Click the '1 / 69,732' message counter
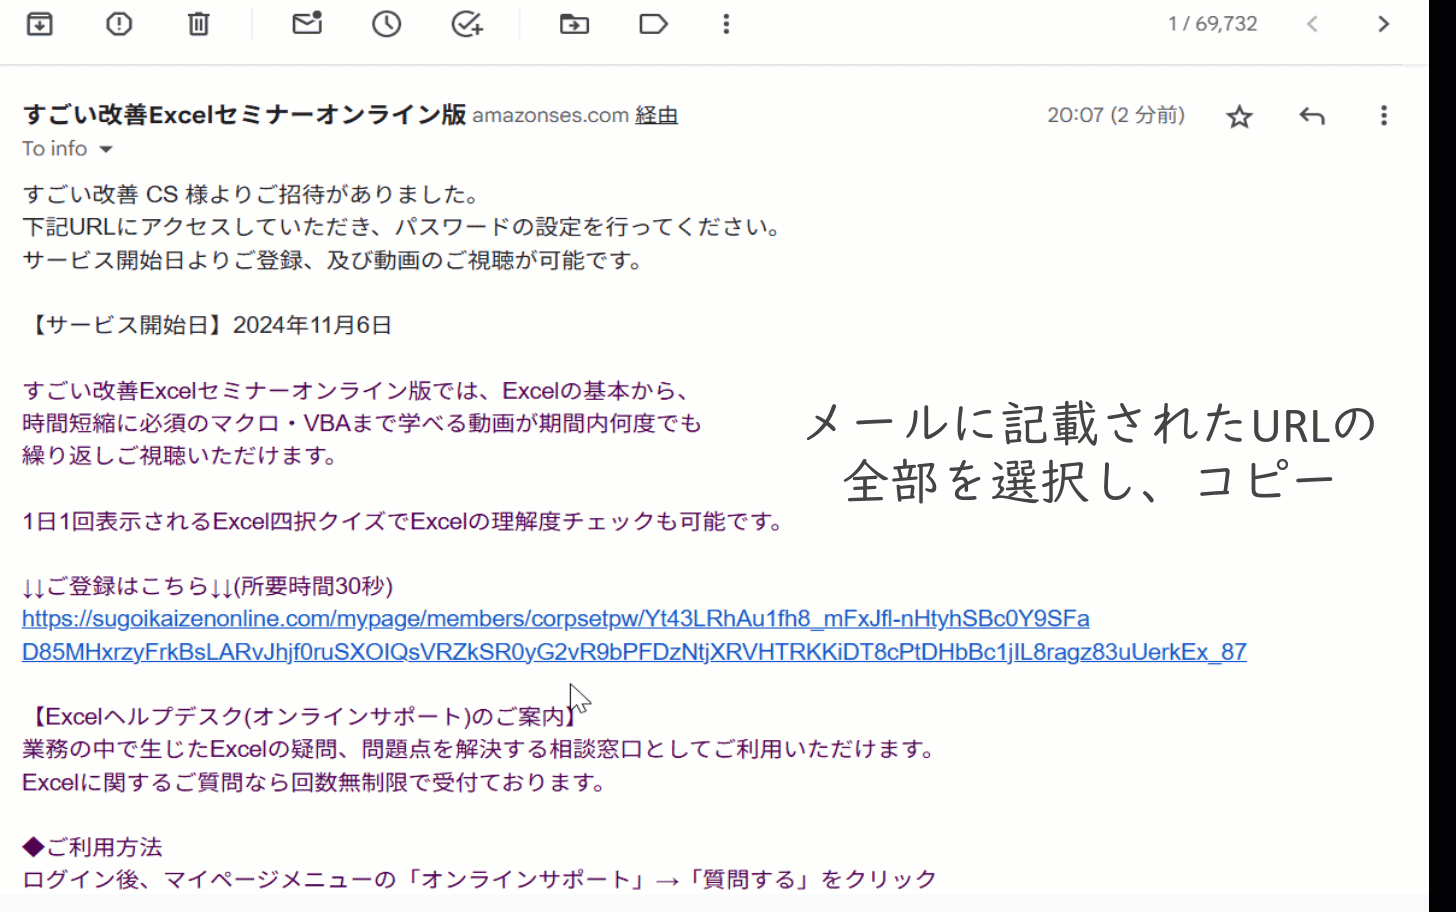This screenshot has width=1456, height=912. [1212, 24]
